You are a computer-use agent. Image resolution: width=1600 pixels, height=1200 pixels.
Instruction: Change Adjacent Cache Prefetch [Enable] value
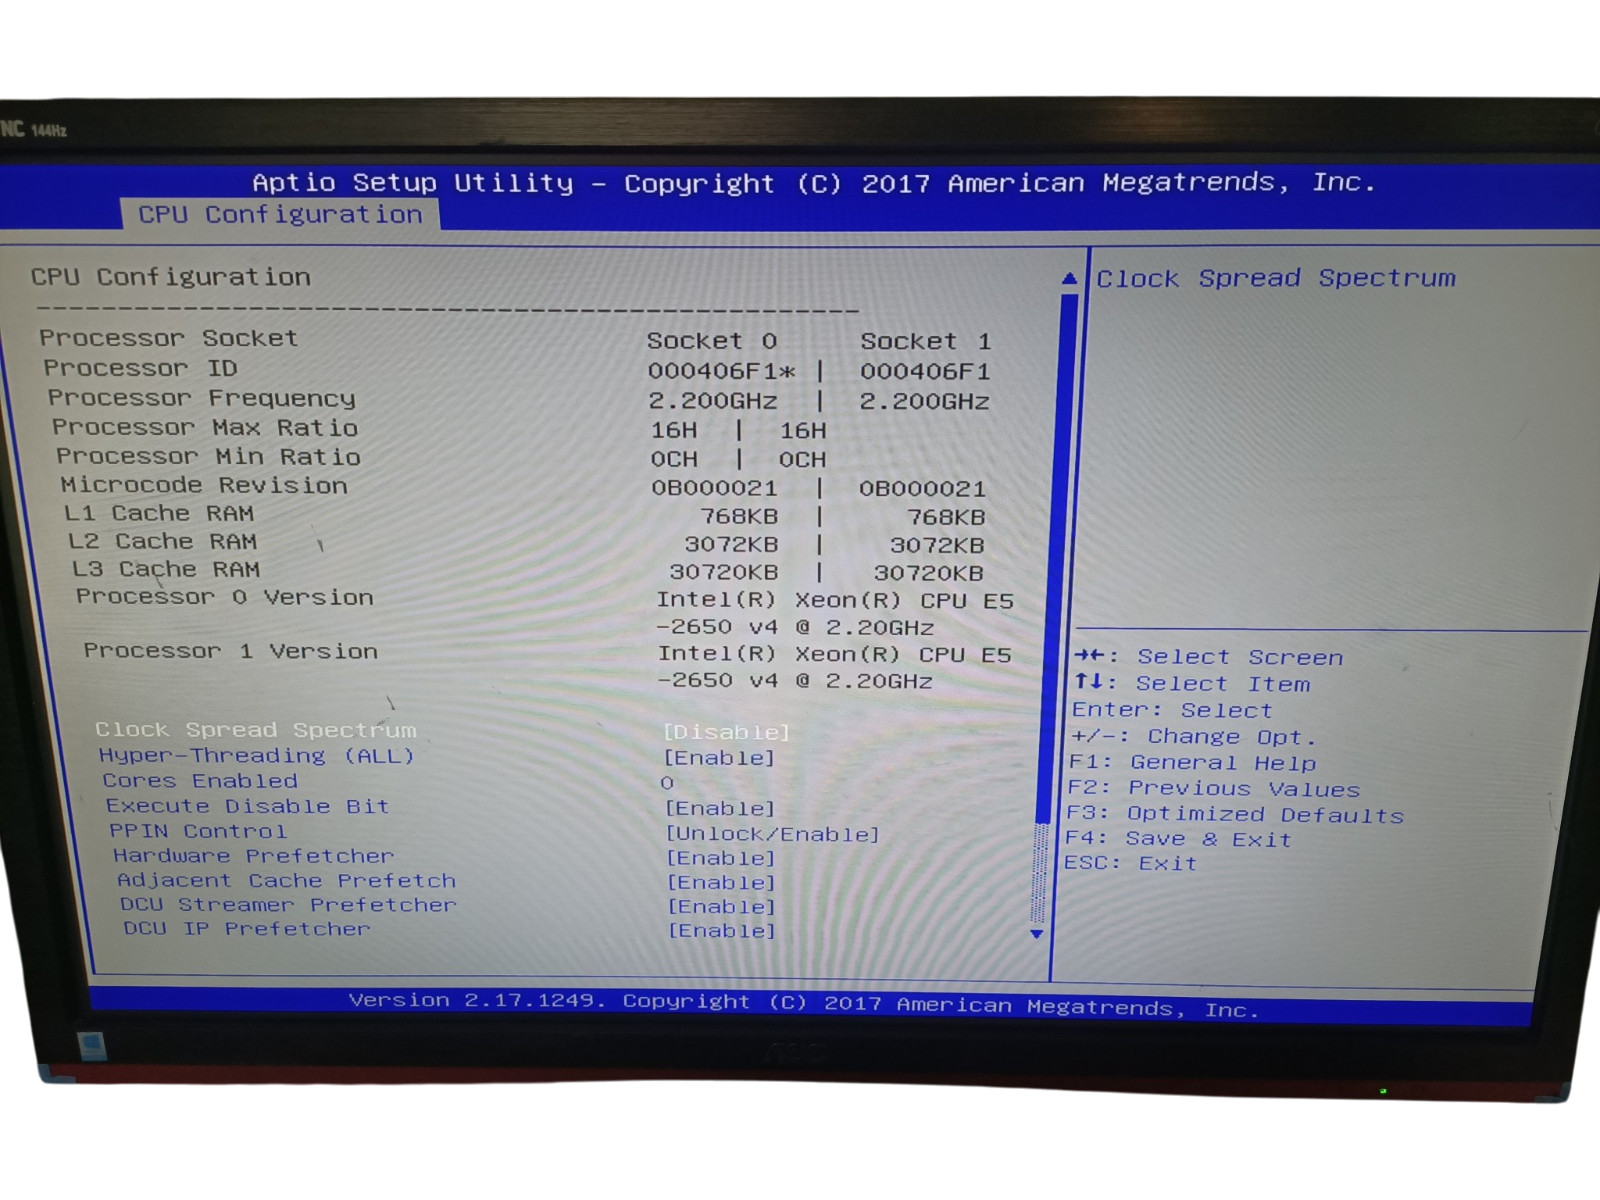[722, 882]
